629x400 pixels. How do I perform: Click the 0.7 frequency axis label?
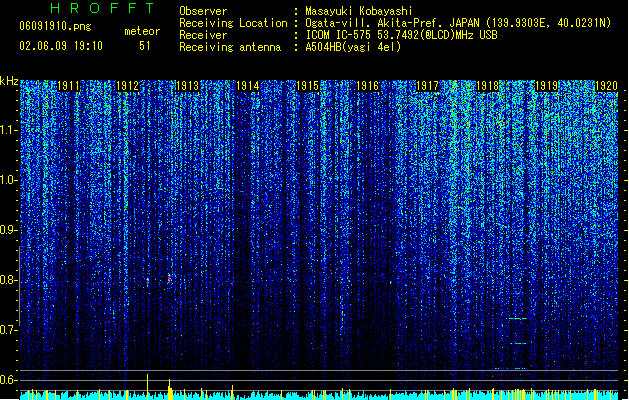coord(8,330)
